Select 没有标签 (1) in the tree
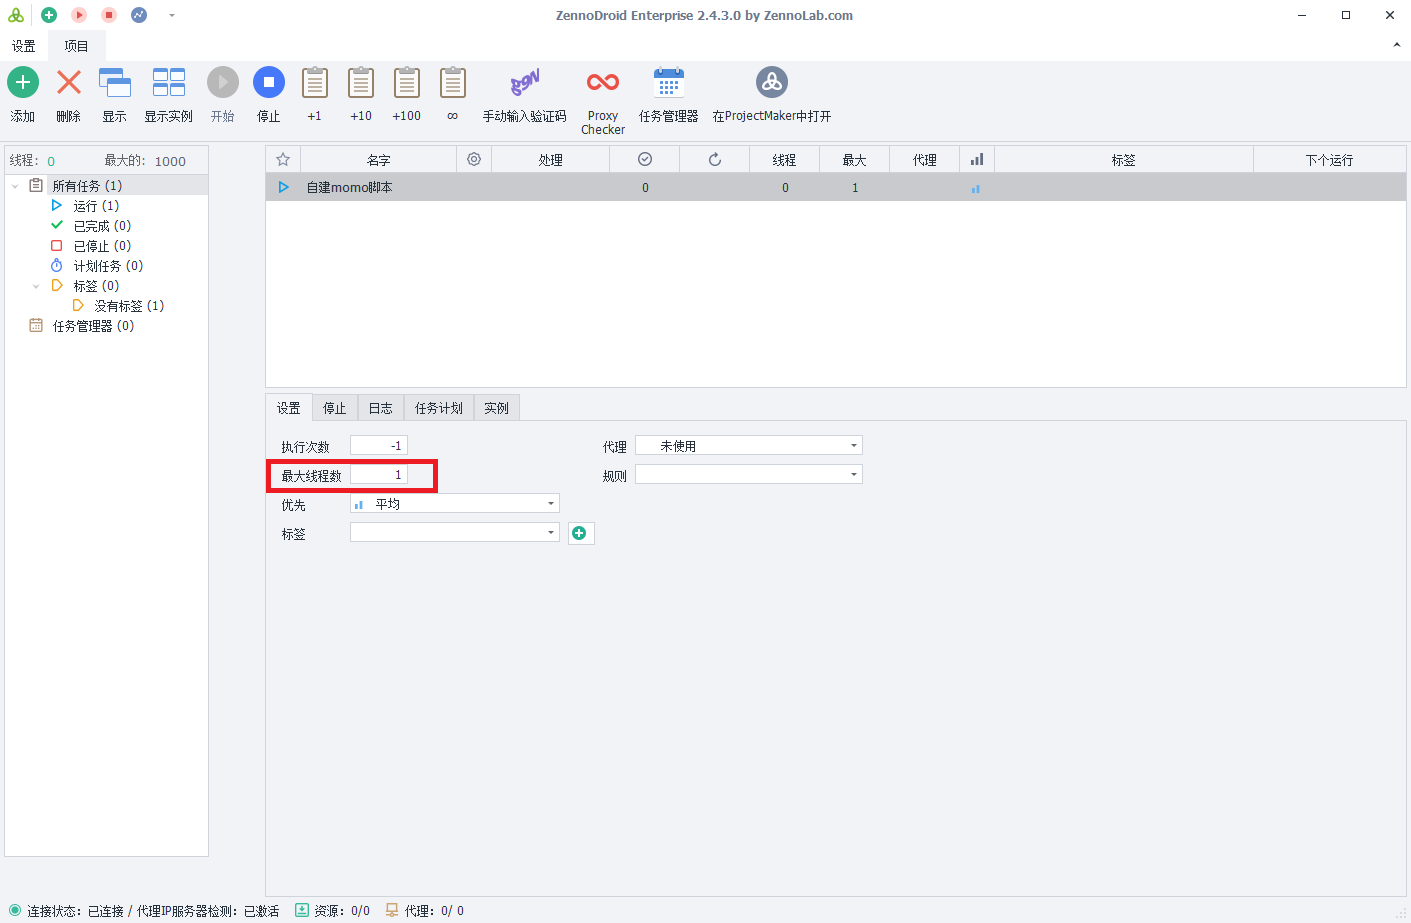Image resolution: width=1411 pixels, height=923 pixels. 129,306
